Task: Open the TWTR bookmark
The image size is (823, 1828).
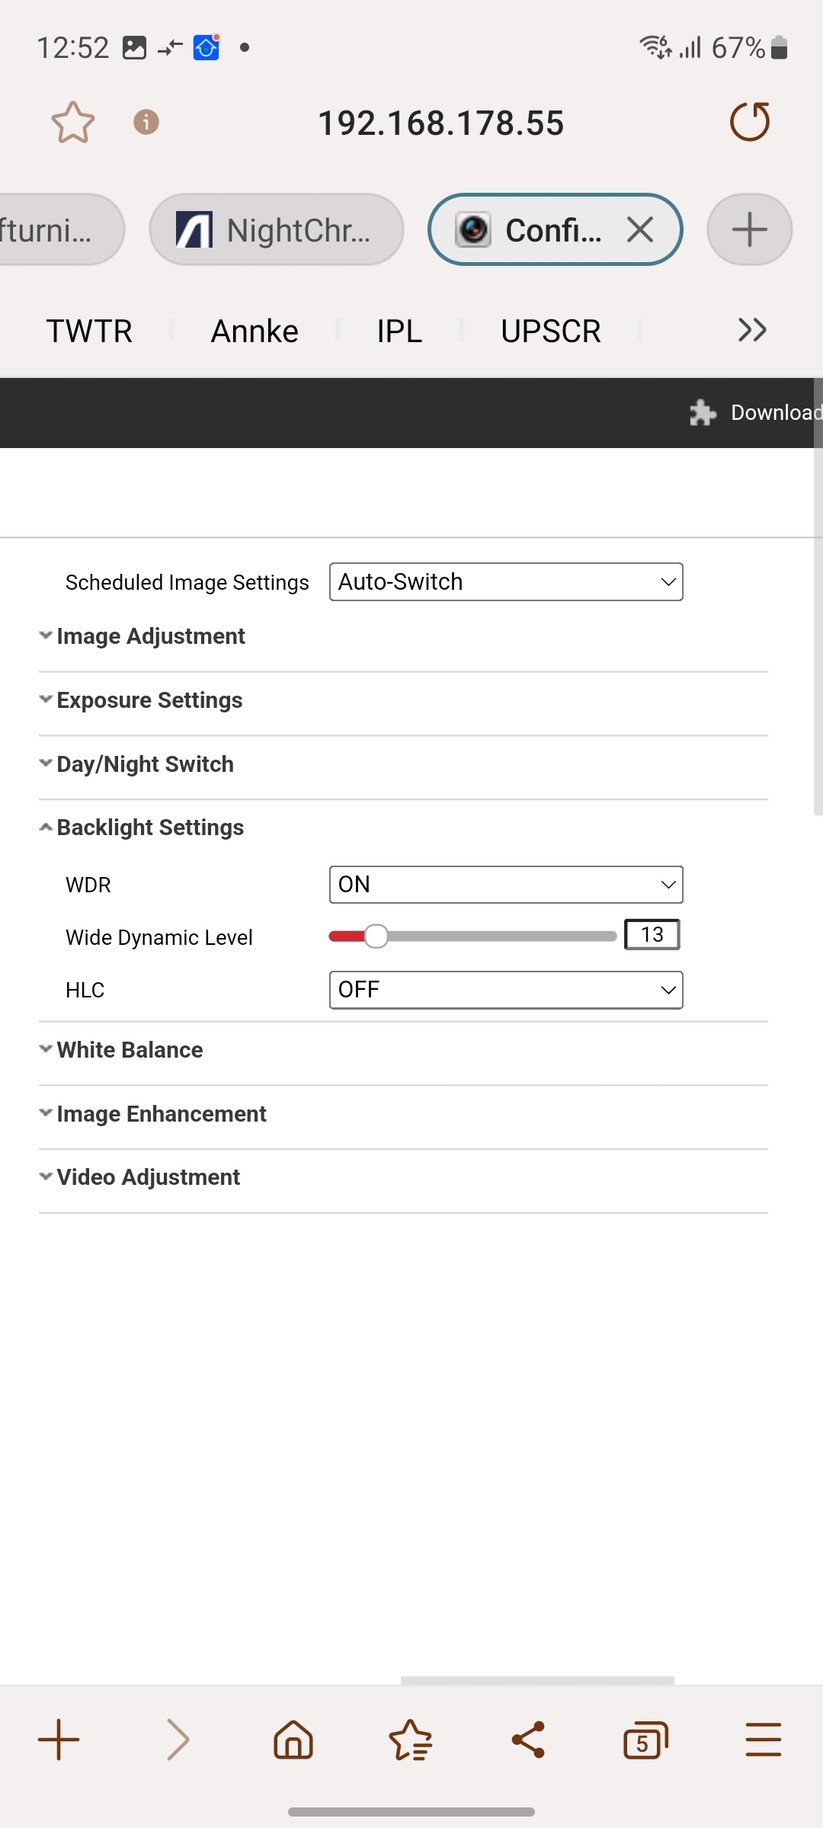Action: 88,330
